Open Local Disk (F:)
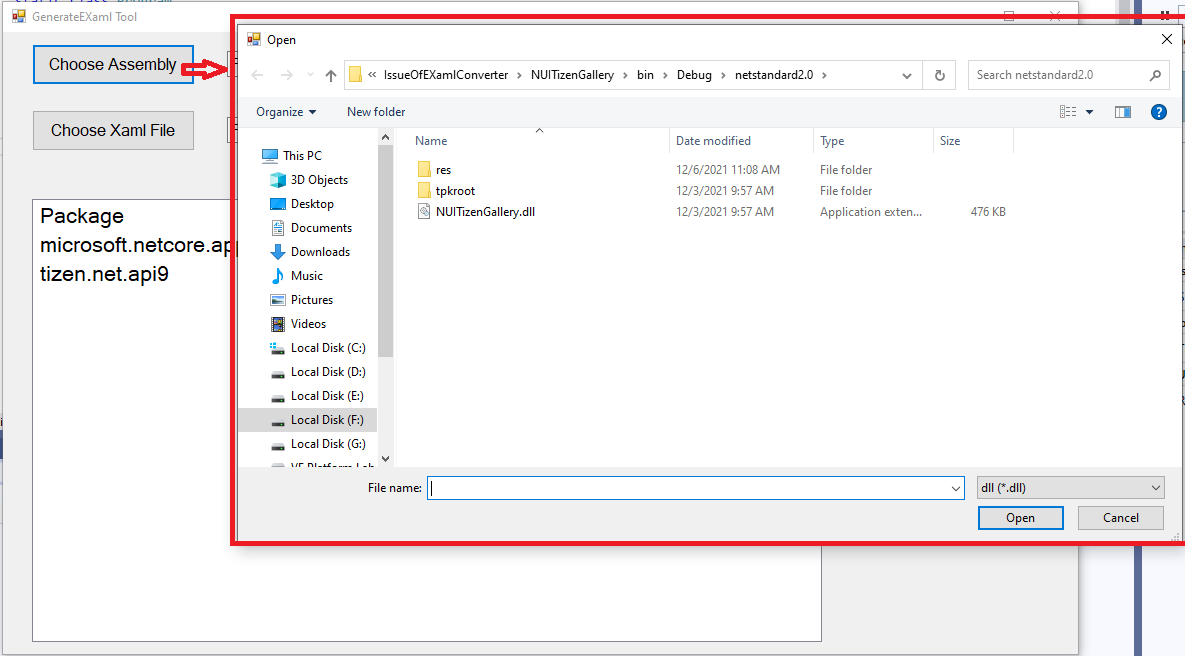1185x656 pixels. click(307, 420)
